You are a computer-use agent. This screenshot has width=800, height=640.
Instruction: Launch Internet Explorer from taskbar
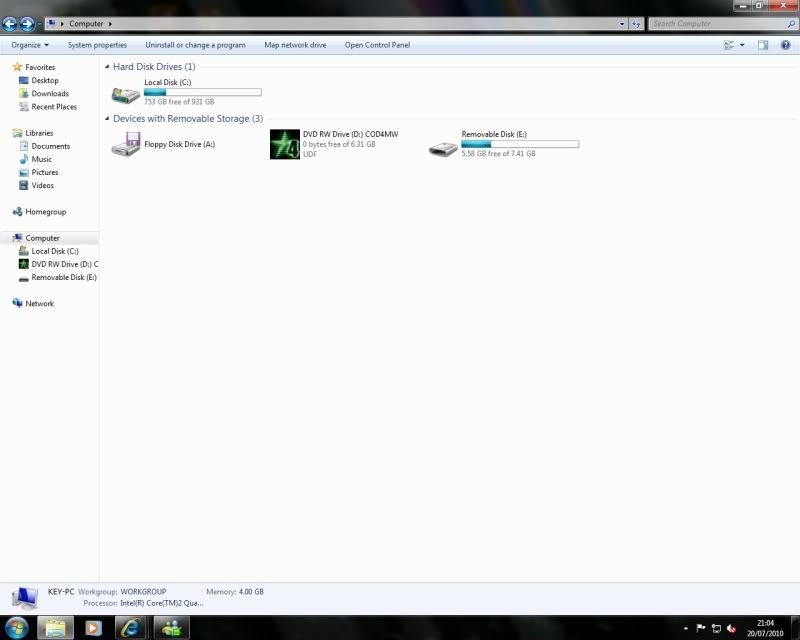click(131, 628)
